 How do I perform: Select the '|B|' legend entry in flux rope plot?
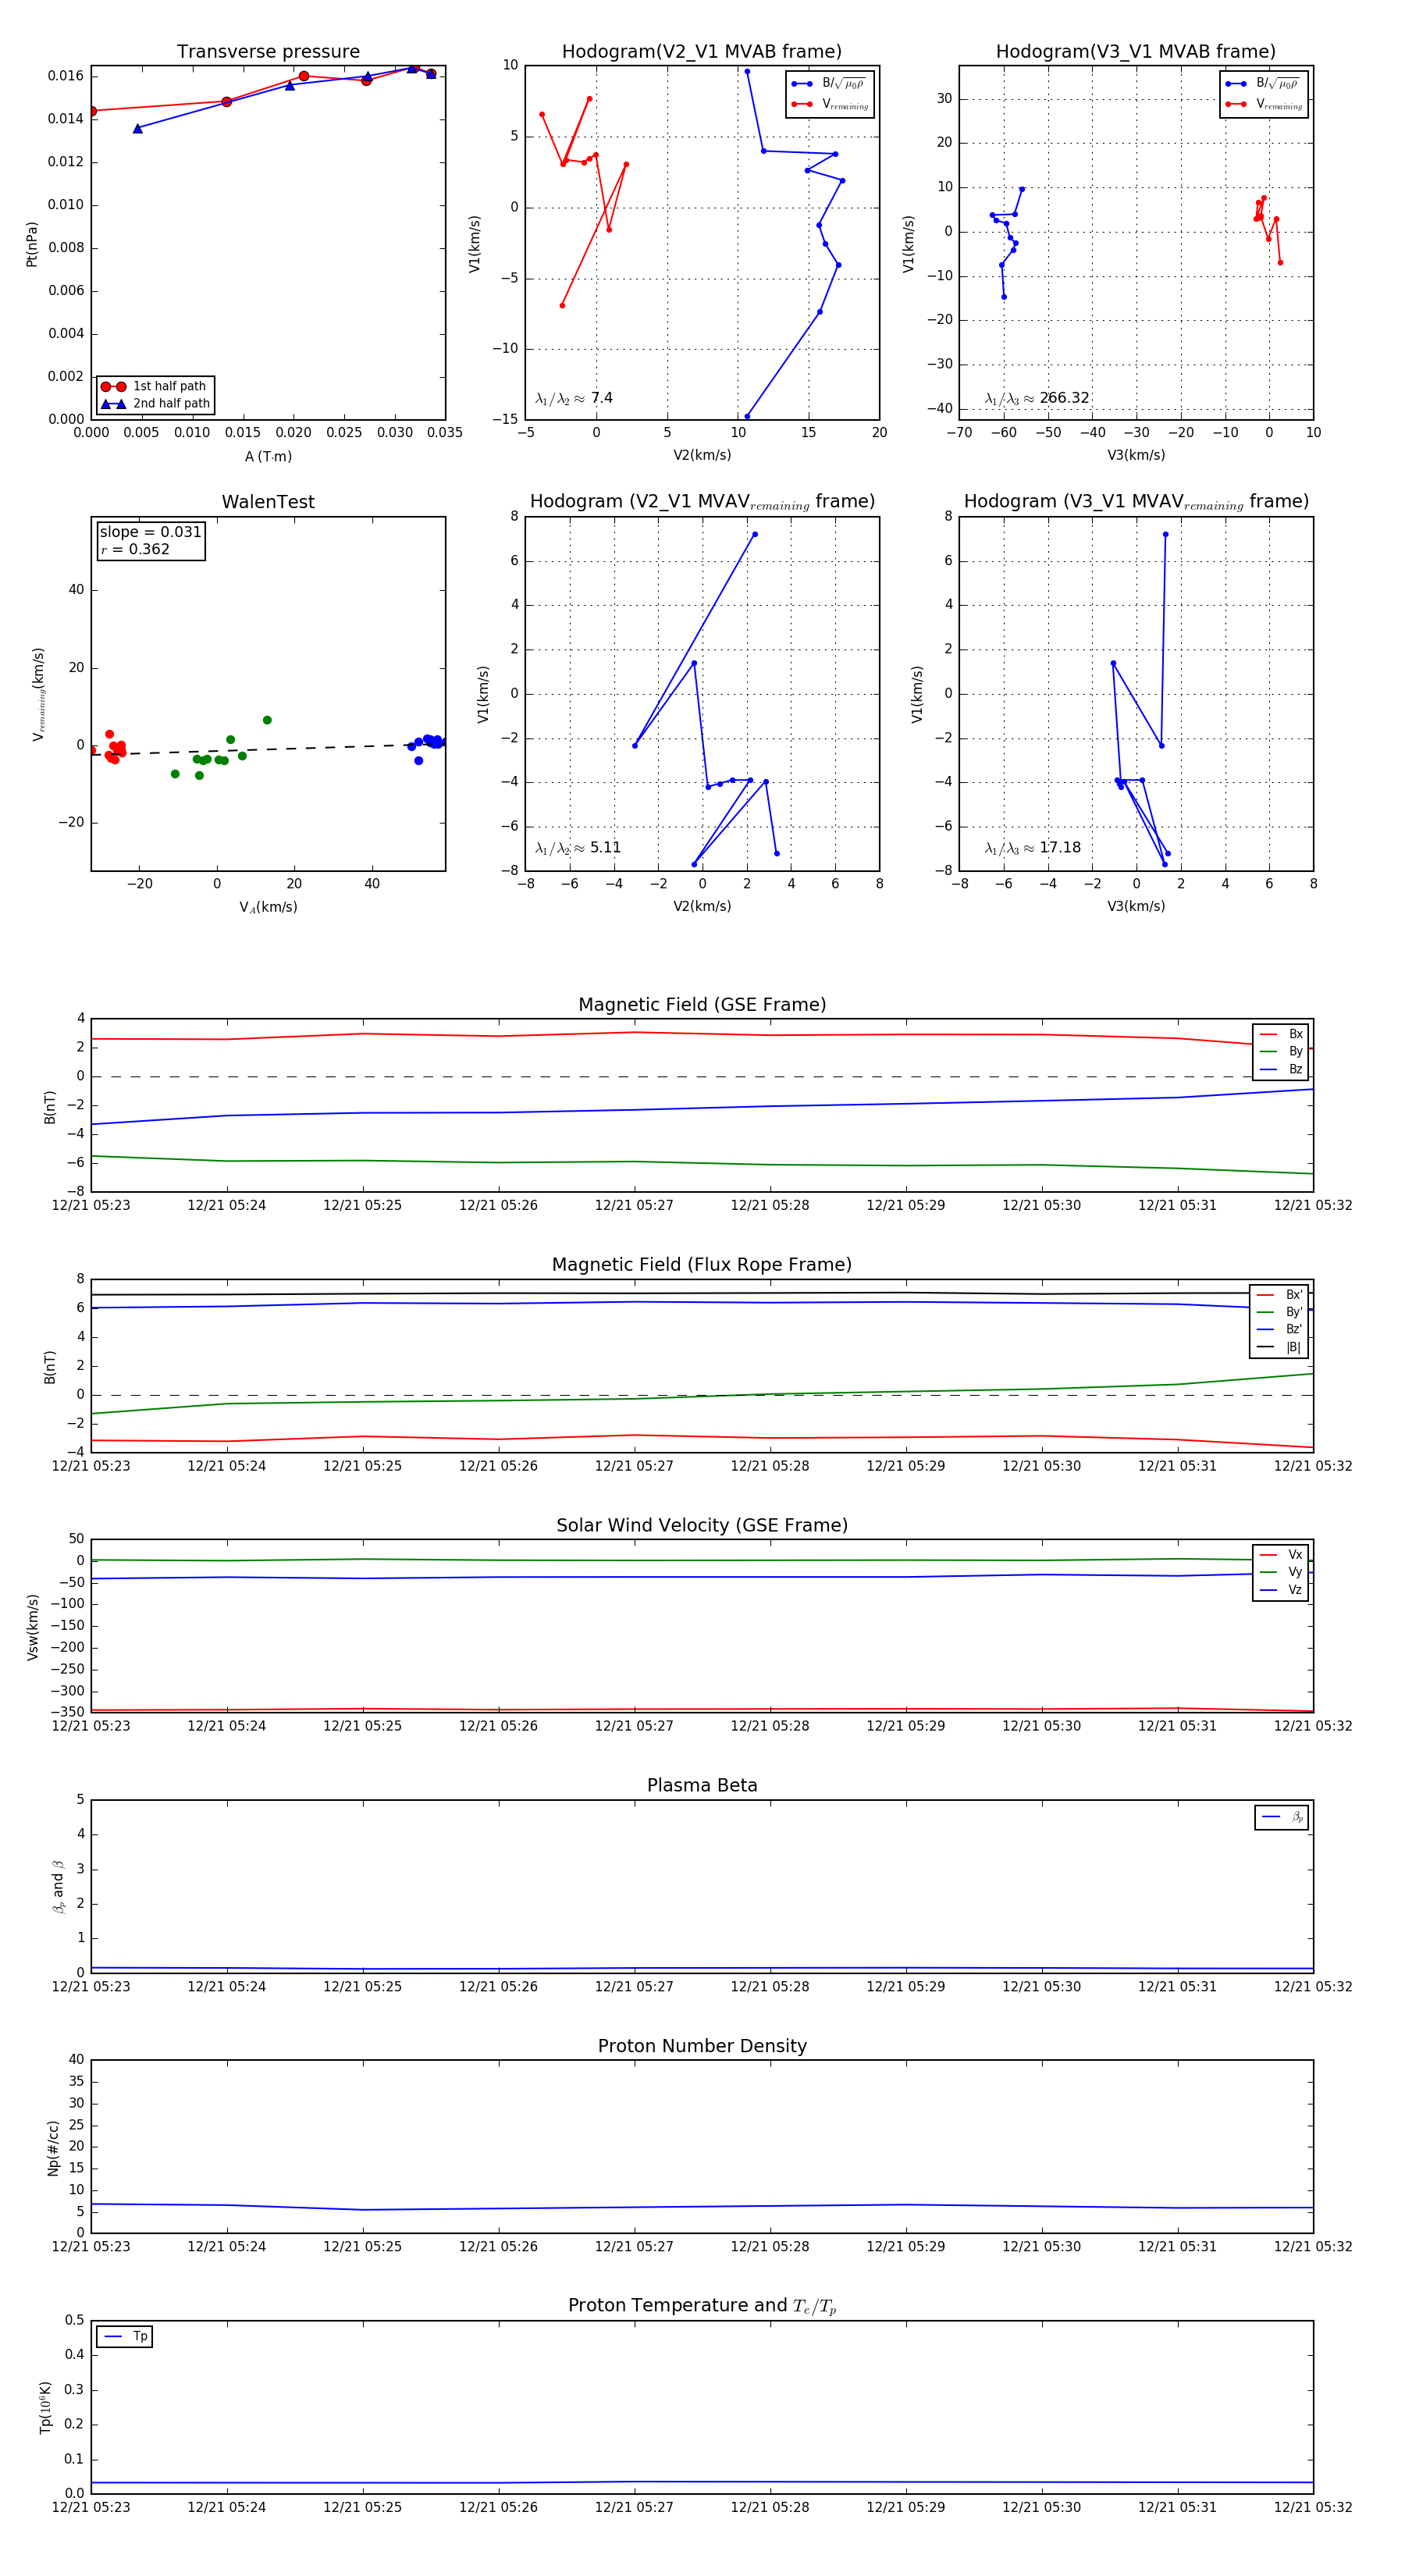1279,1347
